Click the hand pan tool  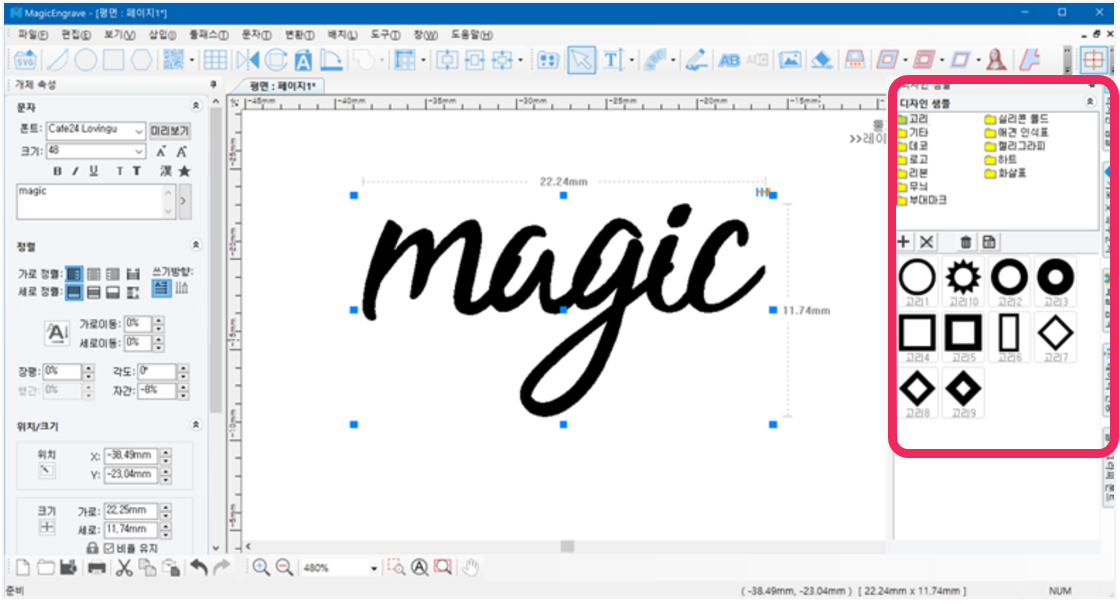(470, 568)
